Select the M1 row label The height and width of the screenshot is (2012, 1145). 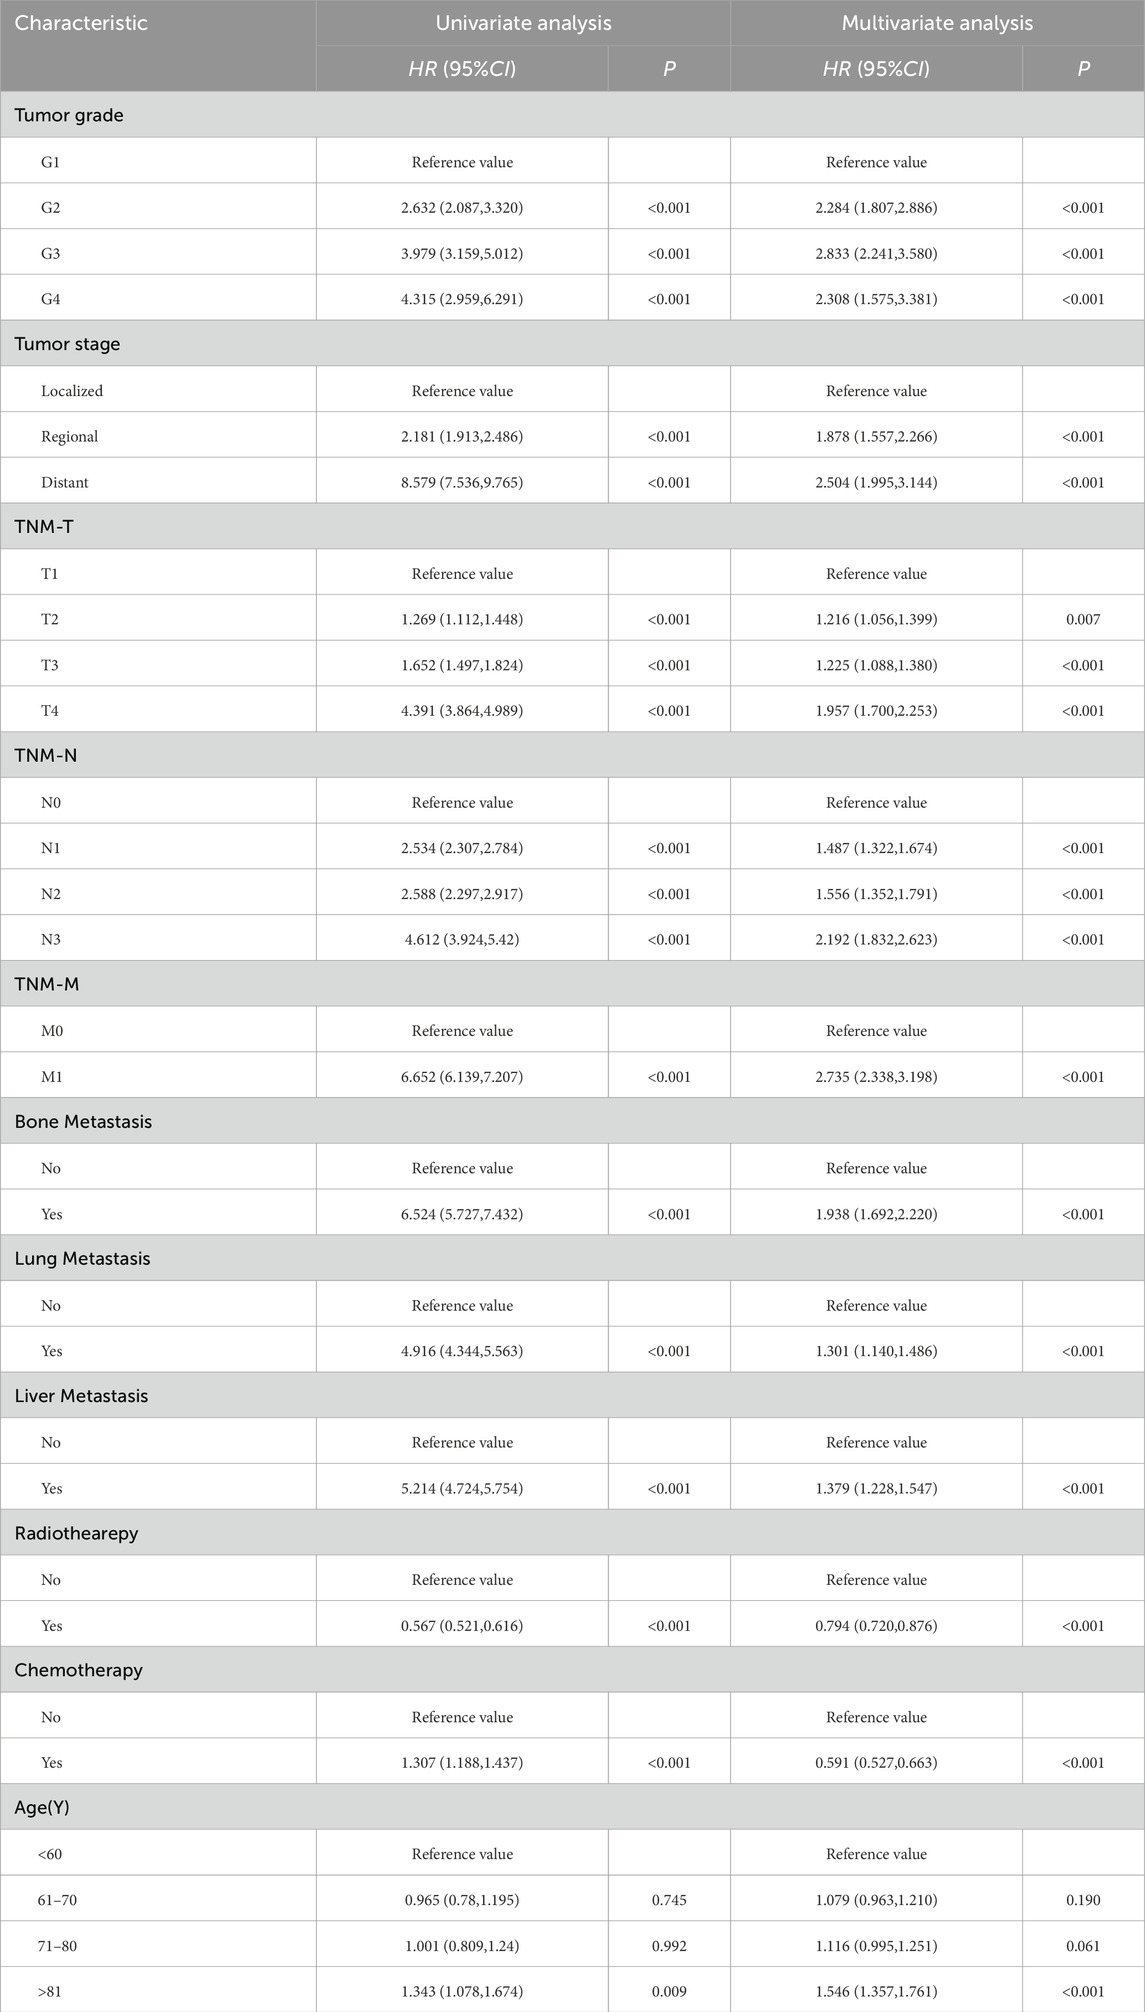click(x=52, y=1077)
